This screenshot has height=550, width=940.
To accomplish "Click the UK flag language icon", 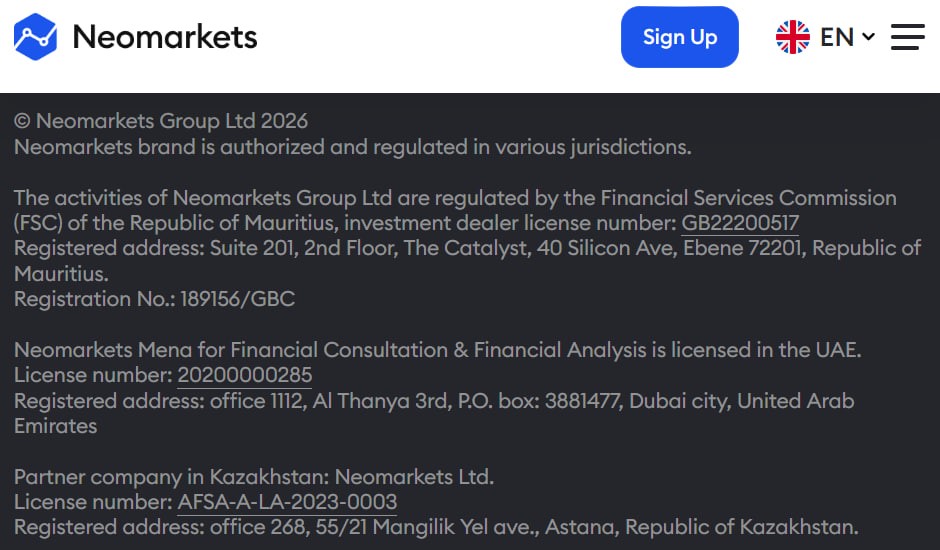I will tap(793, 37).
